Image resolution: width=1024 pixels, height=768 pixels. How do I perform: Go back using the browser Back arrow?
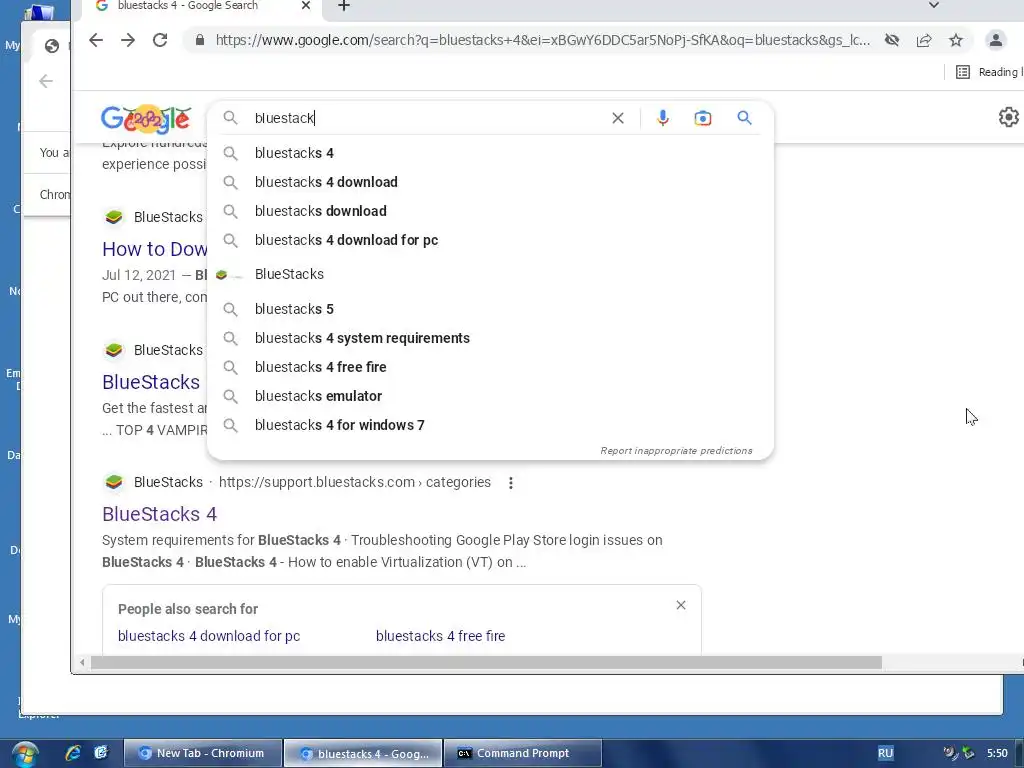[96, 40]
